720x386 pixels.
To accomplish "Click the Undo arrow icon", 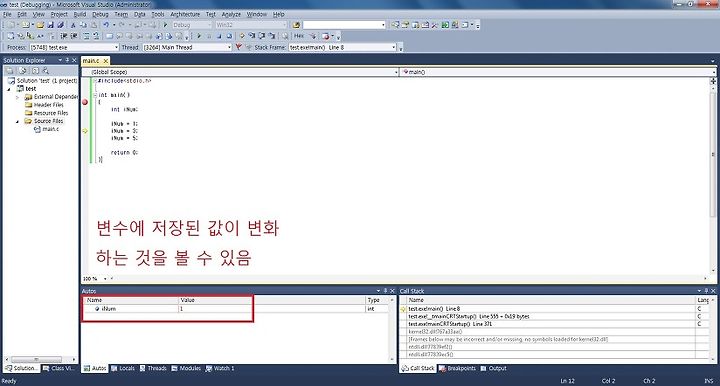I will (106, 25).
